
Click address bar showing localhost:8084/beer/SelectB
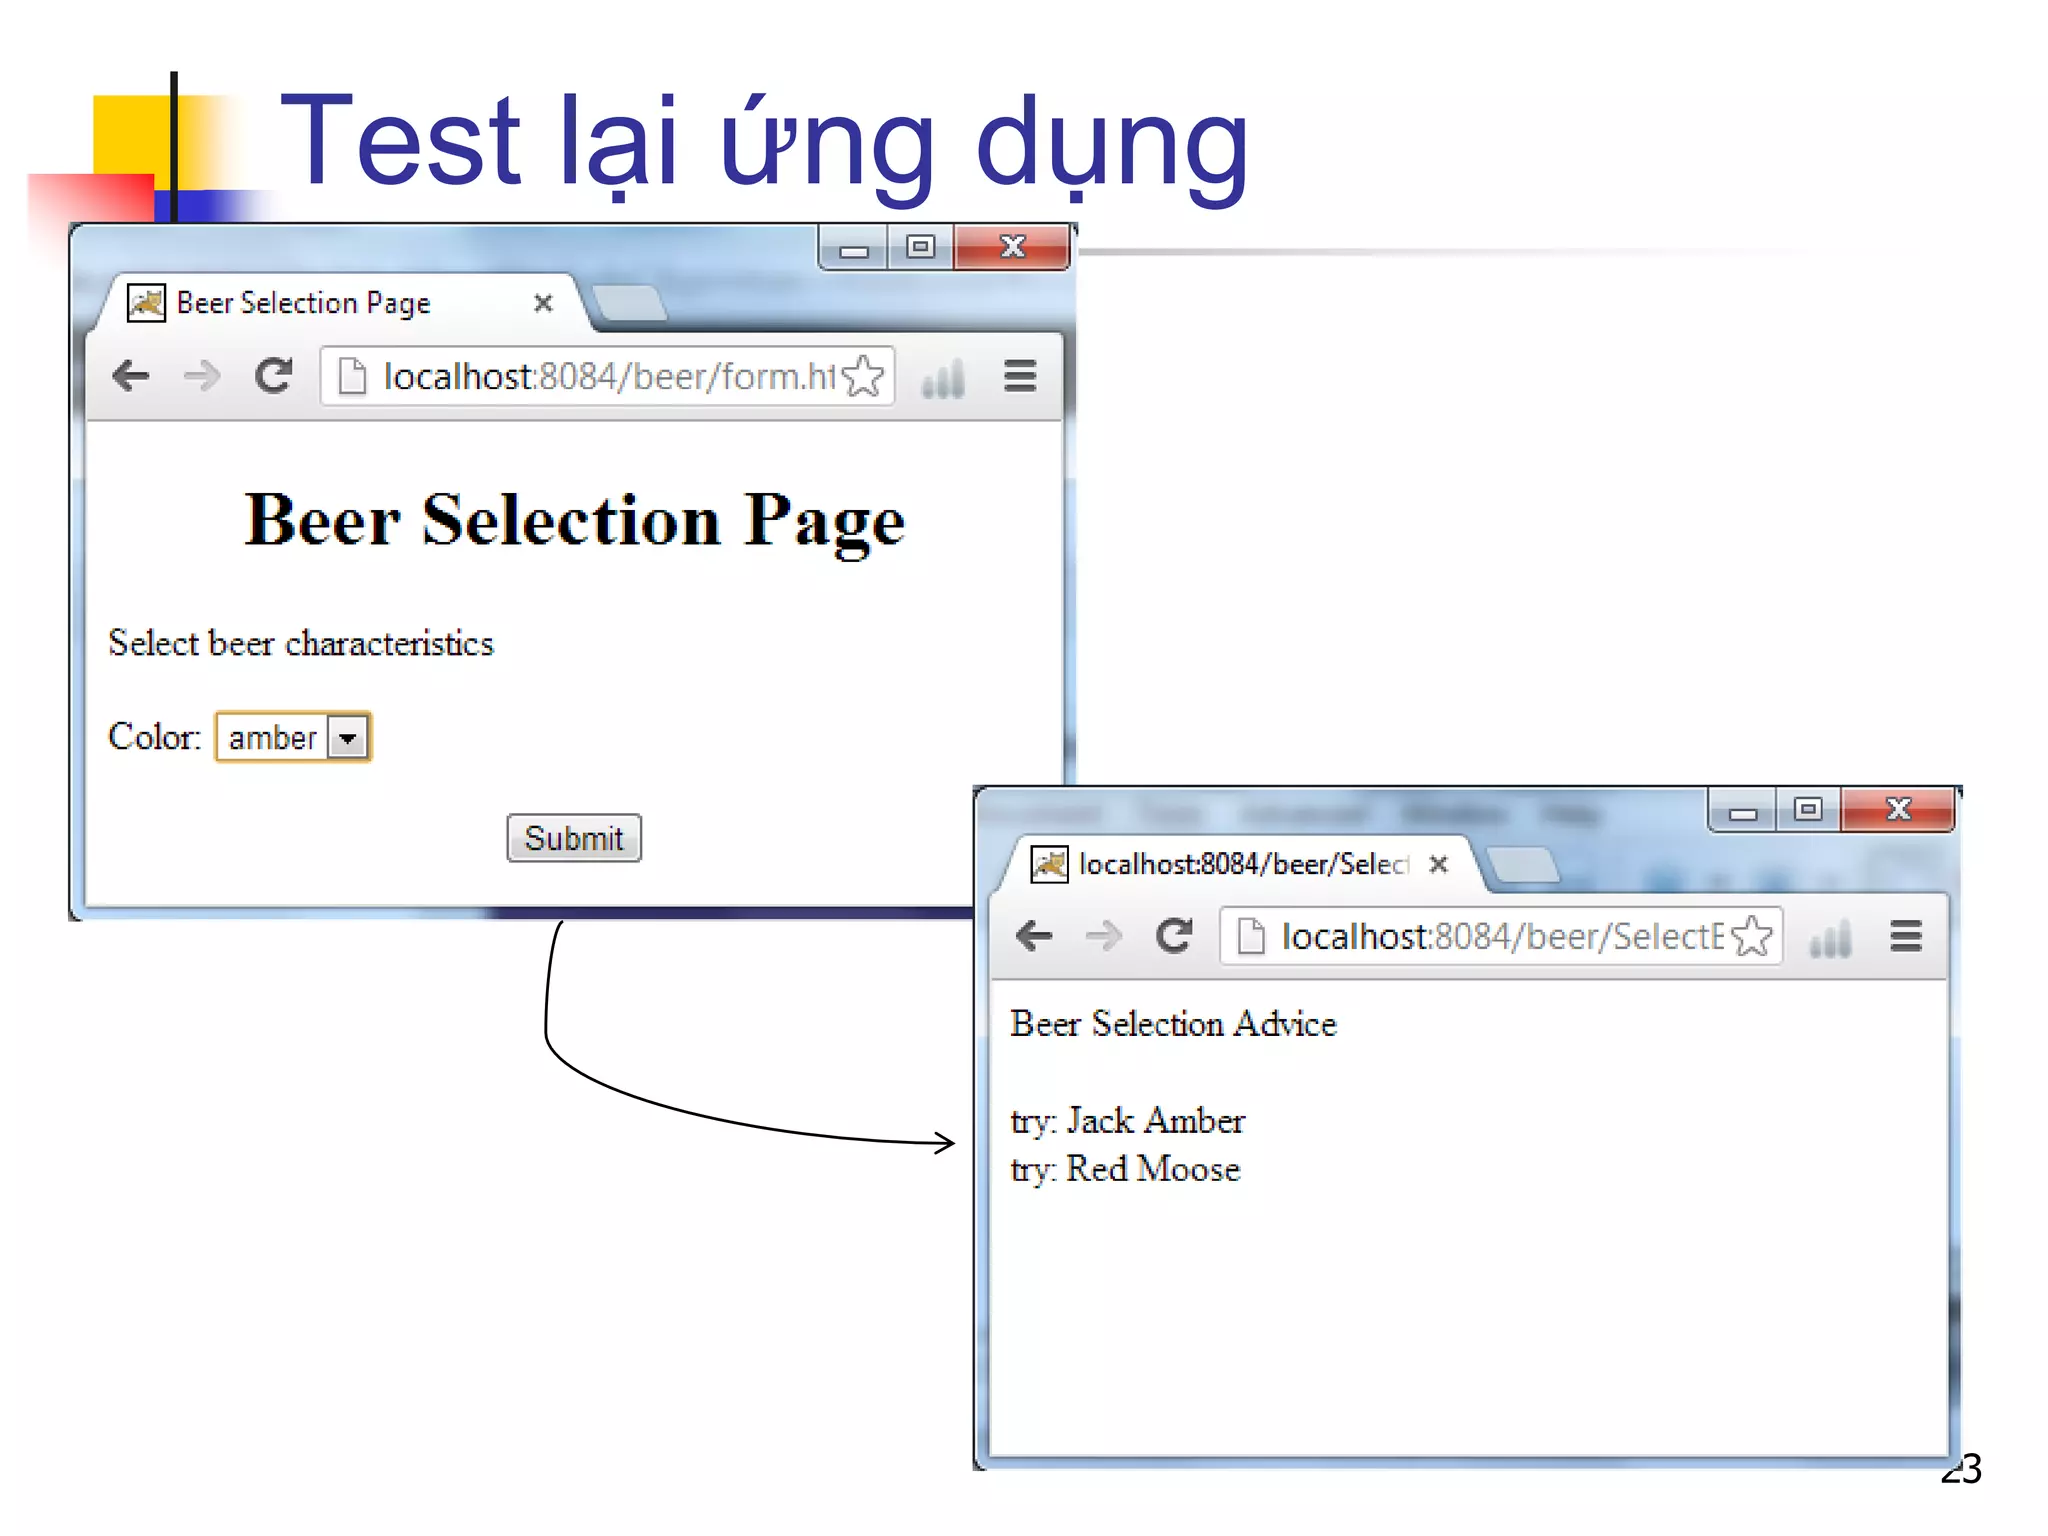coord(1501,937)
